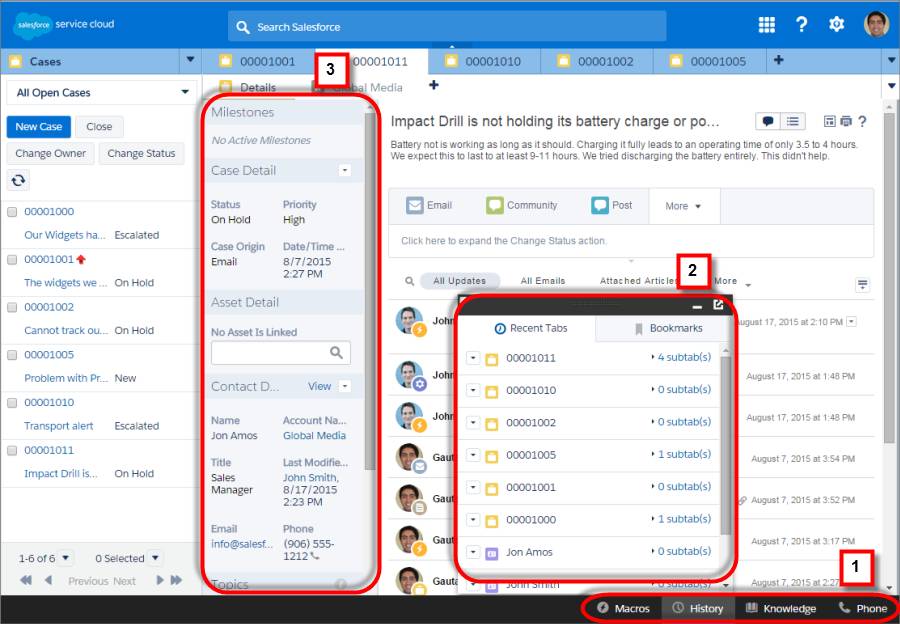Check the box for case 00001010
The height and width of the screenshot is (624, 900).
point(12,402)
